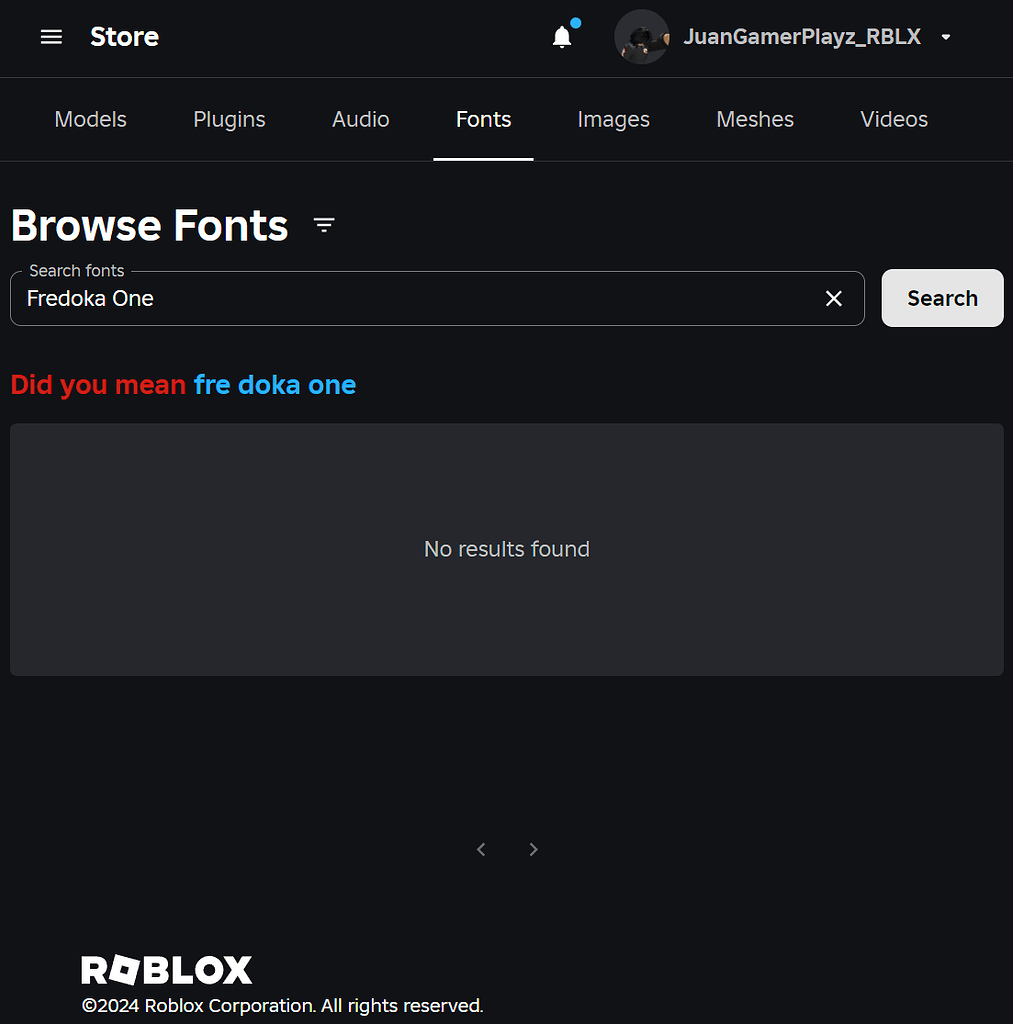The width and height of the screenshot is (1013, 1024).
Task: Select the Fonts tab
Action: tap(483, 119)
